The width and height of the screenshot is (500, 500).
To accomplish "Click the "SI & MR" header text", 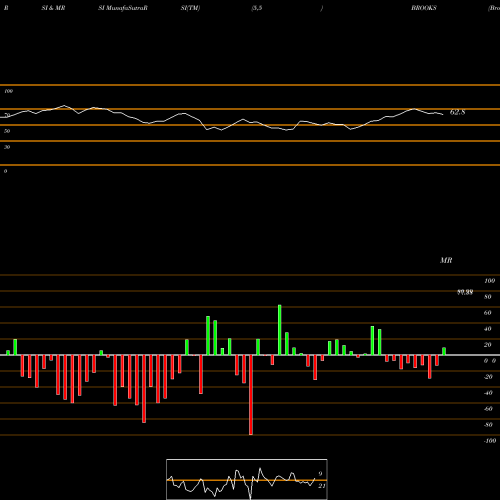I will (53, 8).
